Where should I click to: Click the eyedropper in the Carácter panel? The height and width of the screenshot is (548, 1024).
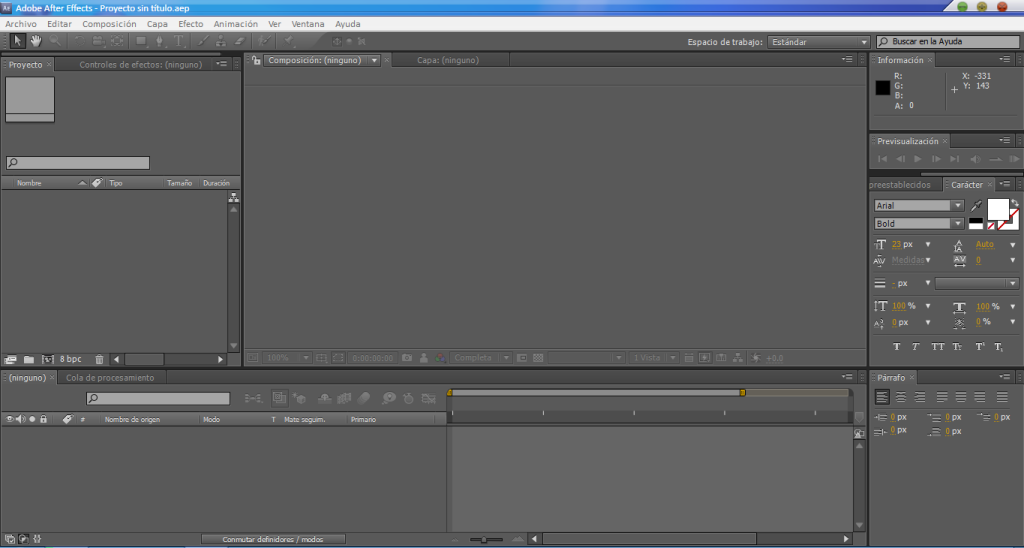(976, 206)
